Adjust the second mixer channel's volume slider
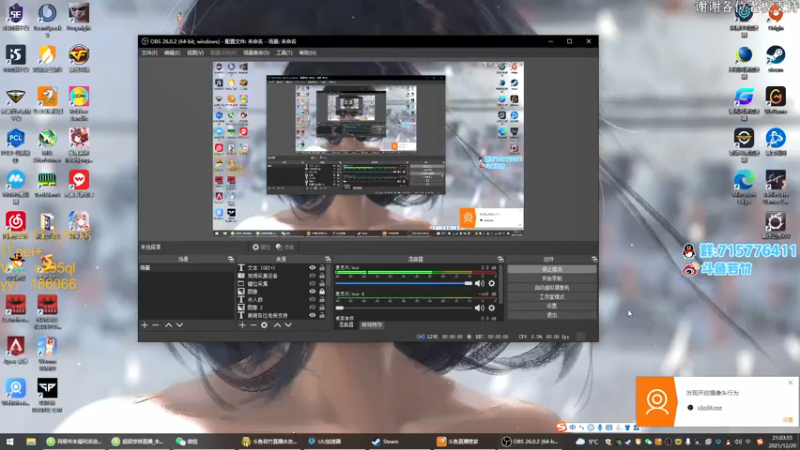 404,308
